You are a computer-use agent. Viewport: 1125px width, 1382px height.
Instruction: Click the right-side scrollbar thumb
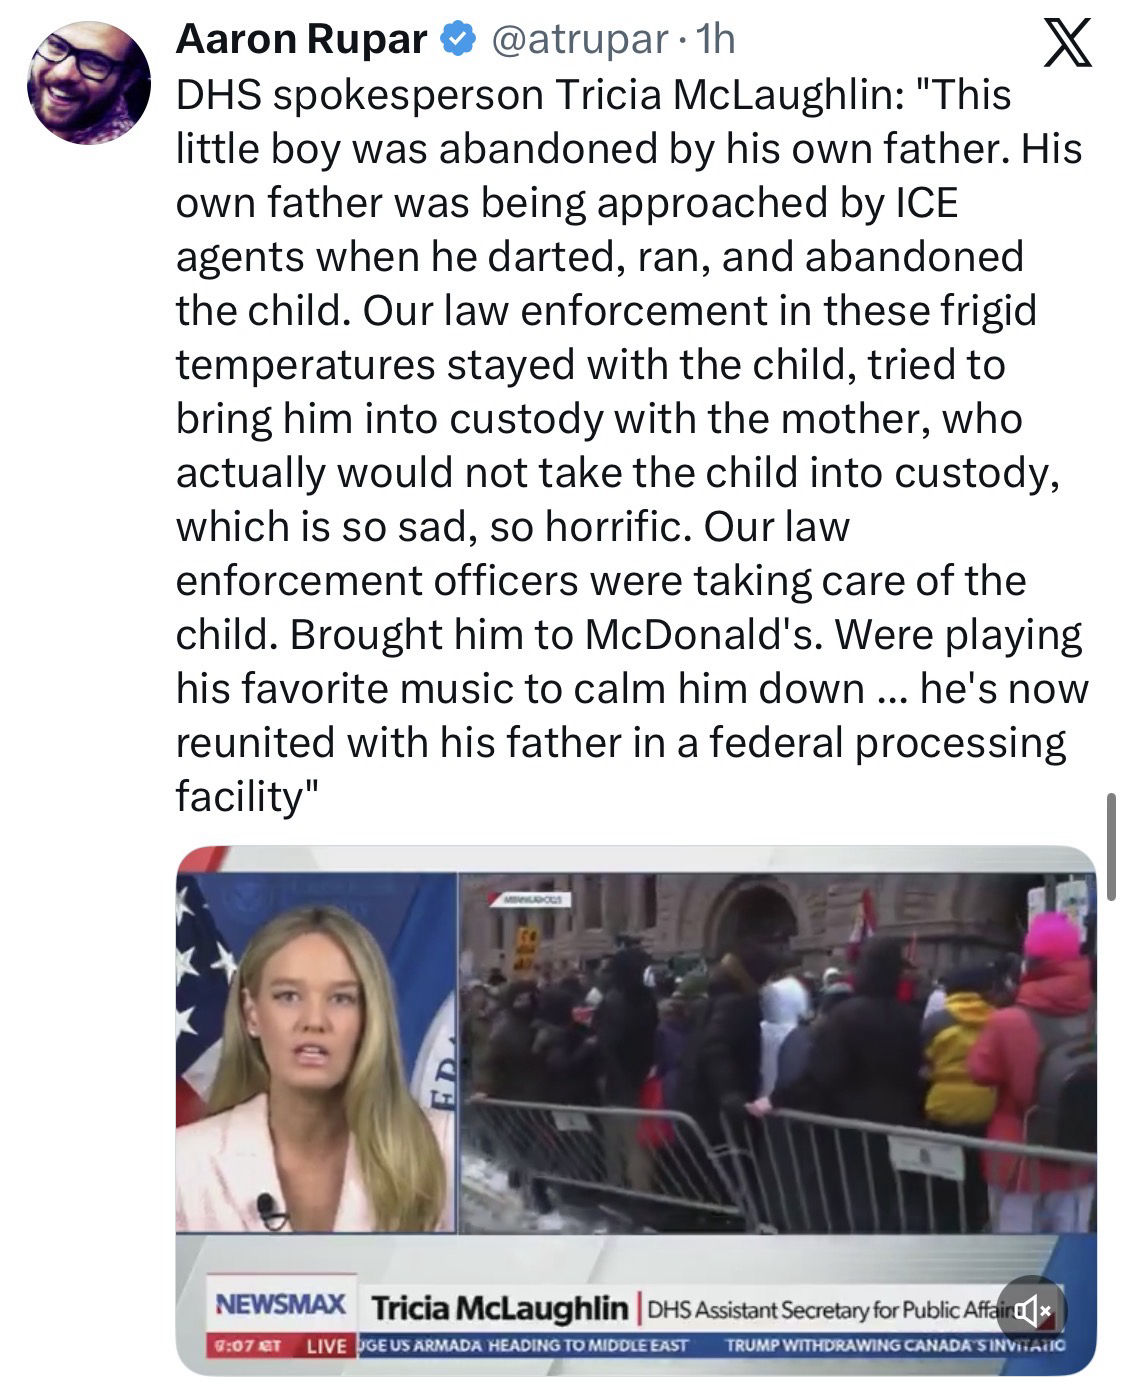pyautogui.click(x=1111, y=830)
